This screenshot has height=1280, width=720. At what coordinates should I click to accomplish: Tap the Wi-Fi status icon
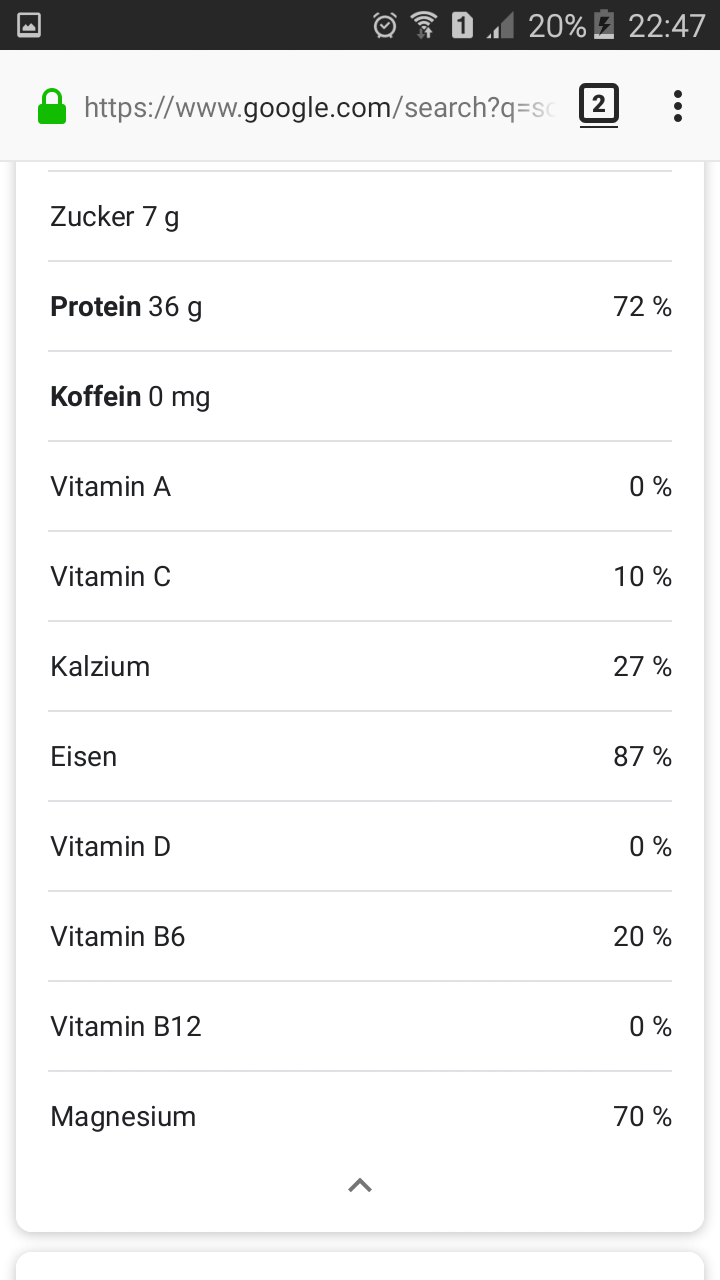click(424, 25)
